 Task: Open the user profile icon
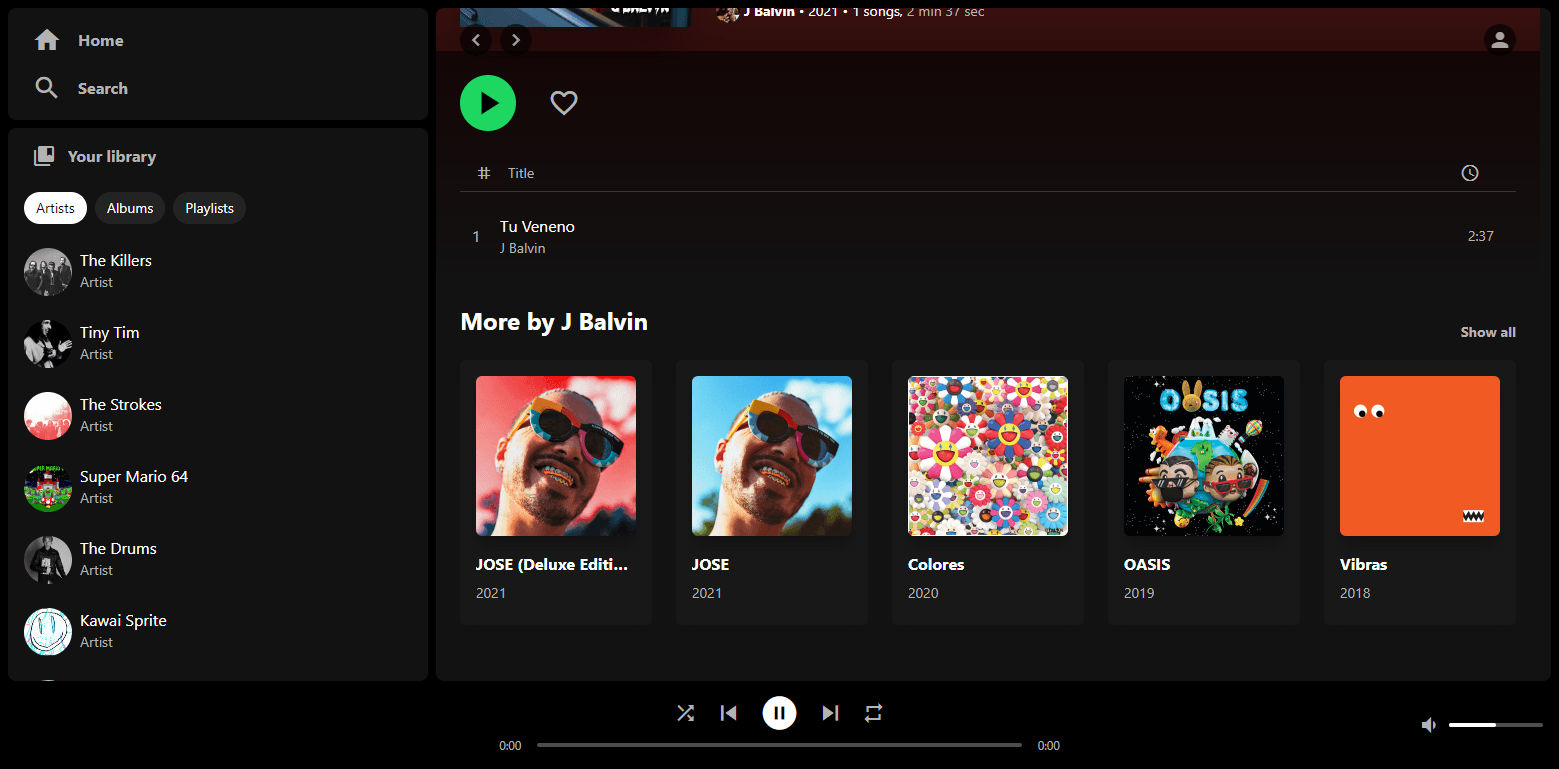[x=1500, y=40]
